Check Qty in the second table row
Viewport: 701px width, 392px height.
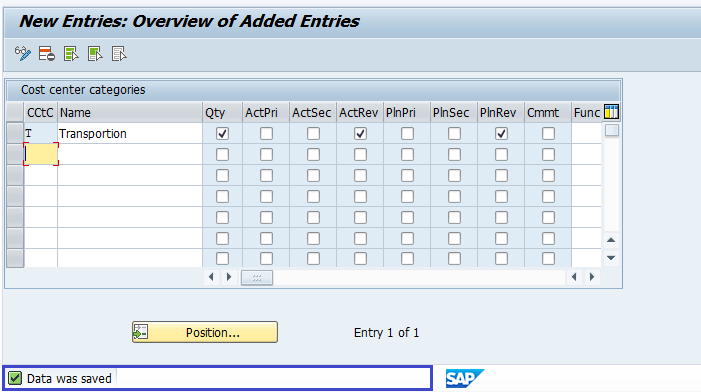tap(222, 155)
